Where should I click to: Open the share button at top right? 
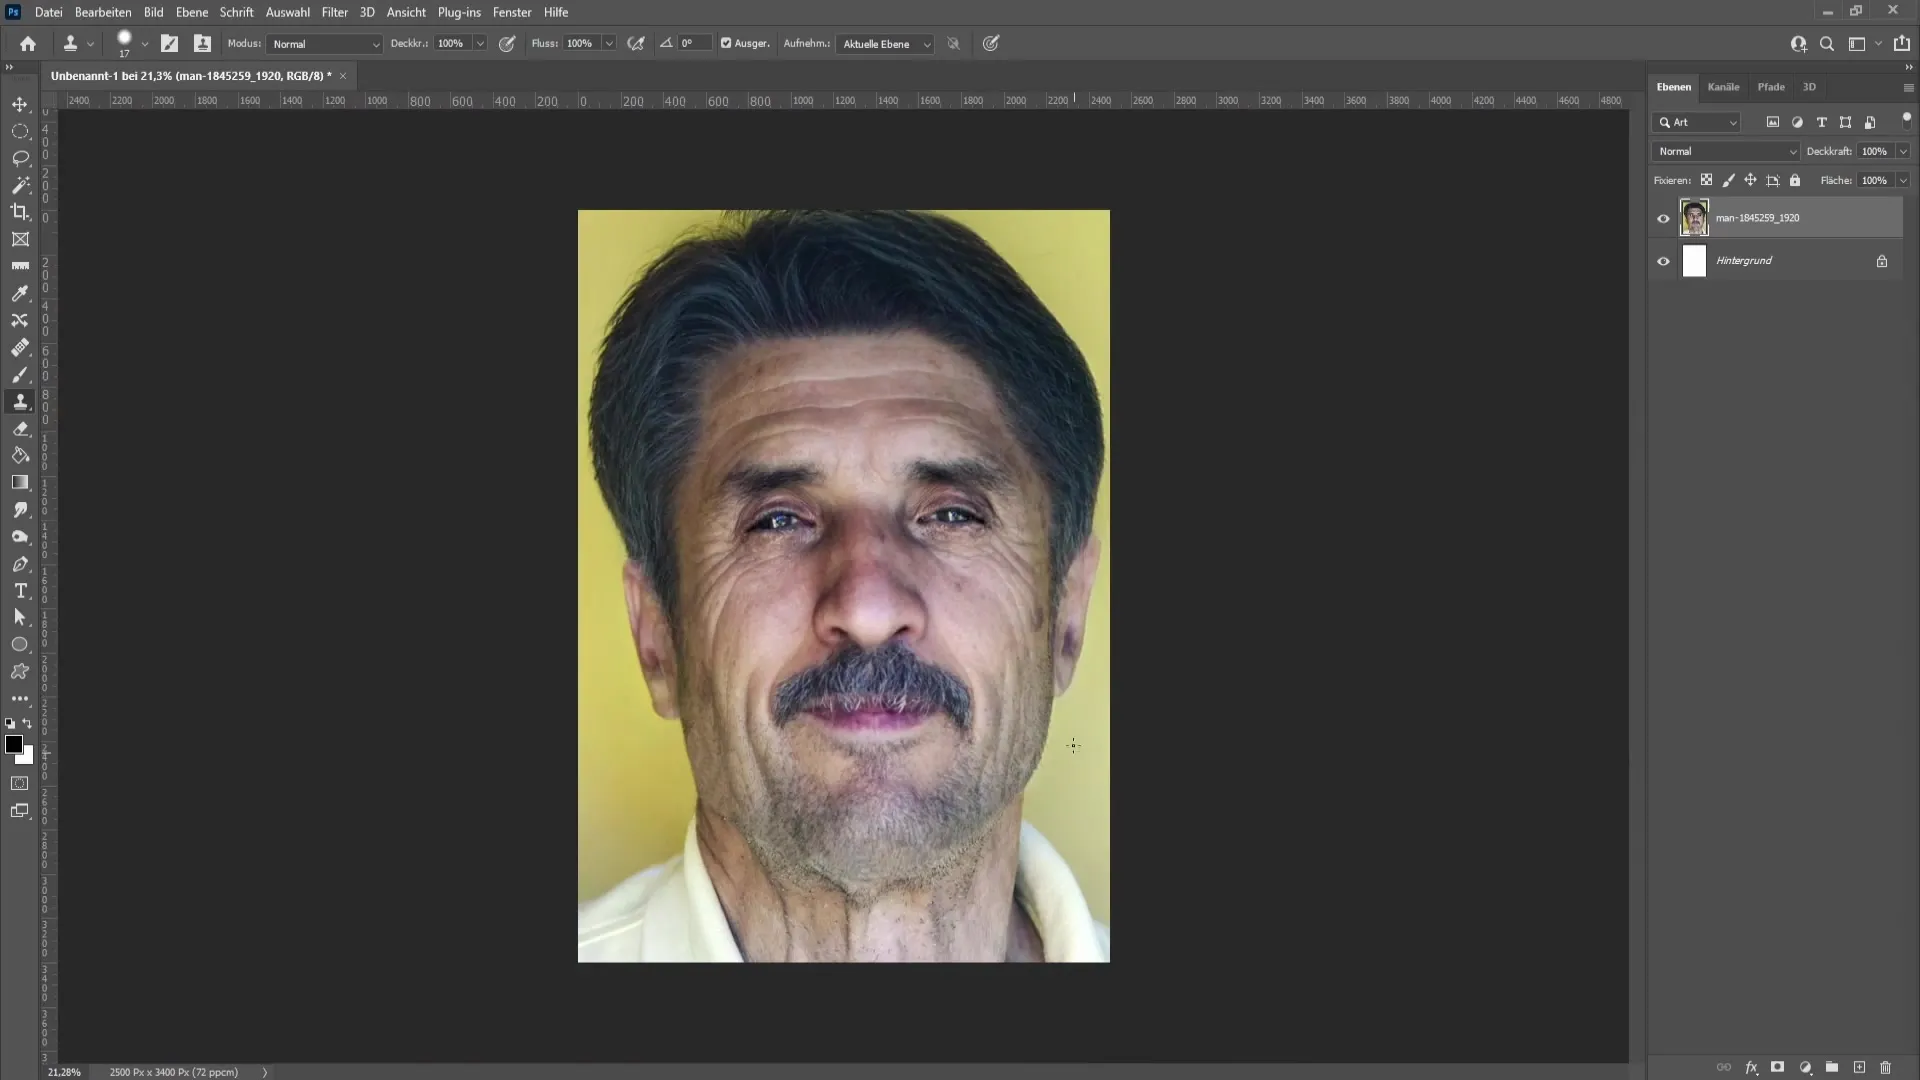[1902, 44]
